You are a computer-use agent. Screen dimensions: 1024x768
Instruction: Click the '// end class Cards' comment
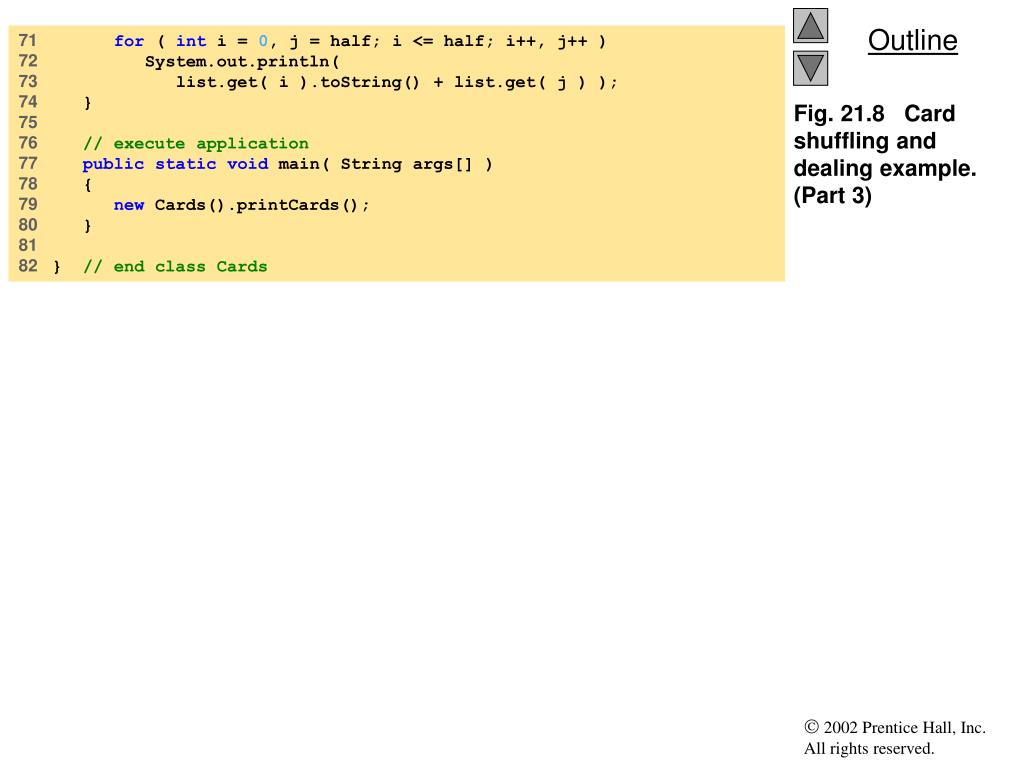tap(175, 266)
